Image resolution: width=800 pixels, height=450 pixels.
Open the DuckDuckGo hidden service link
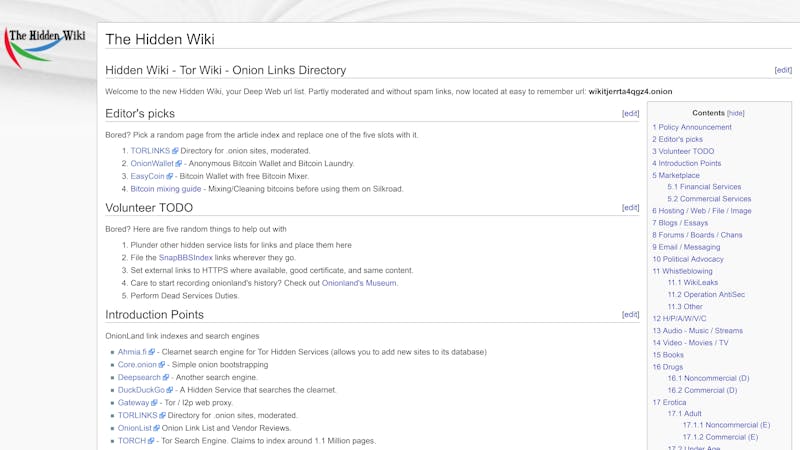click(141, 390)
